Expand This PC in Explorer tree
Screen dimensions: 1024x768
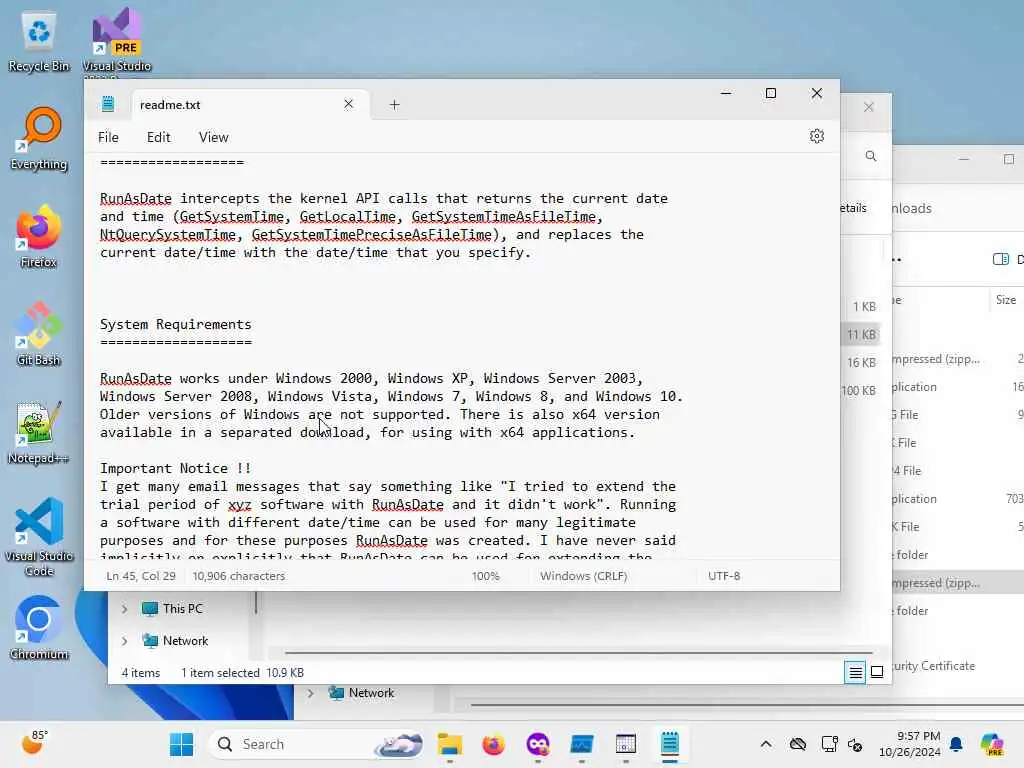point(124,609)
